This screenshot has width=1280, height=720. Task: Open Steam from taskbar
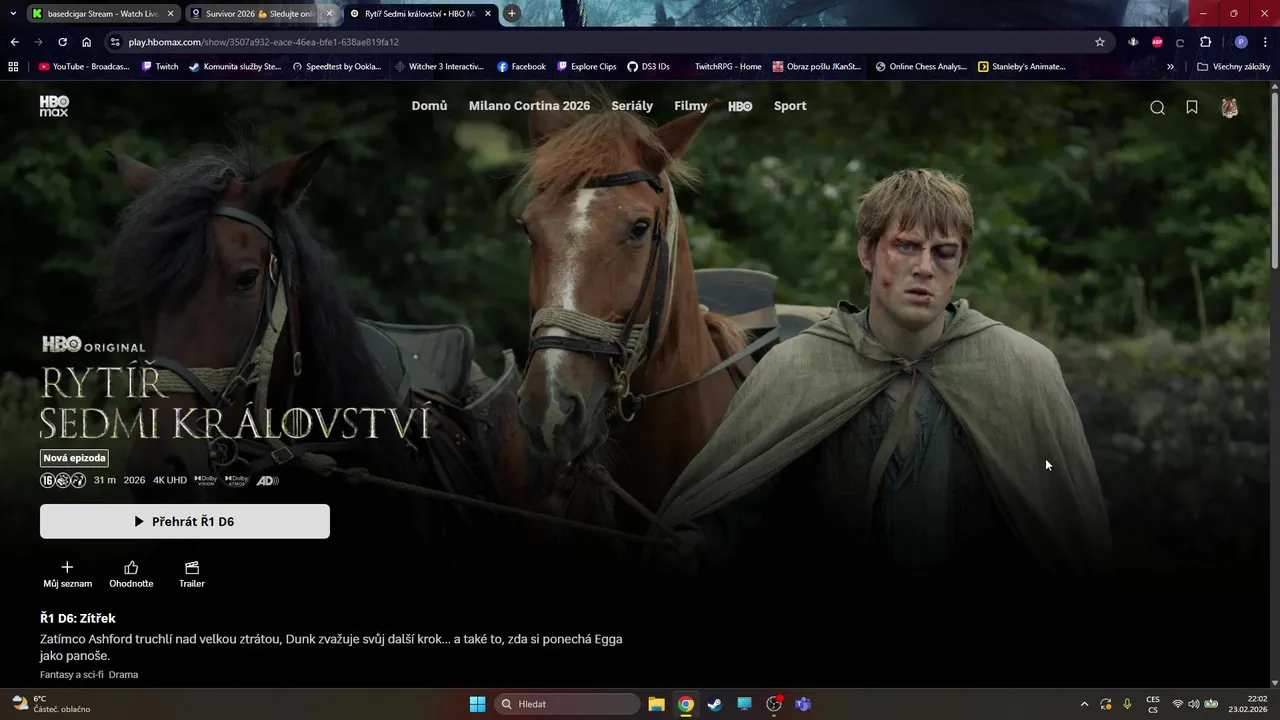714,704
